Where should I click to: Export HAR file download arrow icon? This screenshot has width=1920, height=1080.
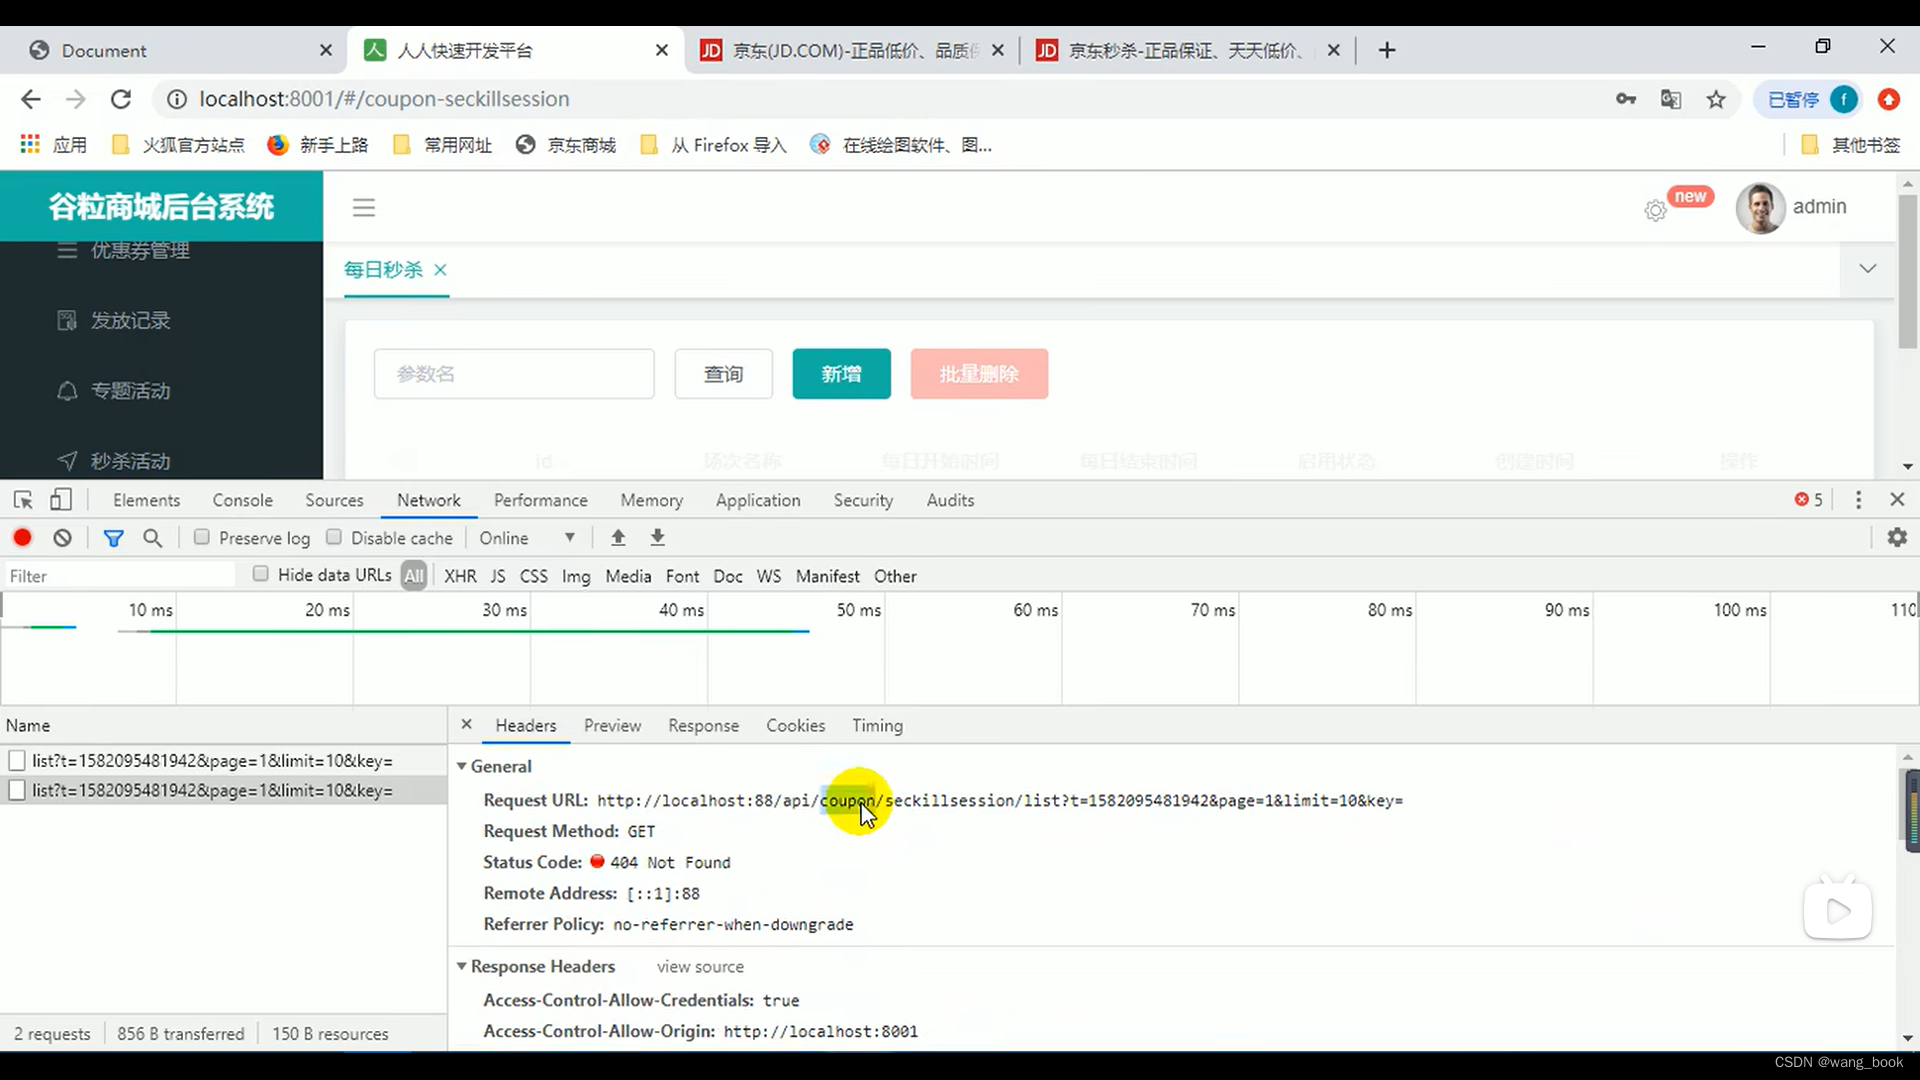(x=658, y=538)
